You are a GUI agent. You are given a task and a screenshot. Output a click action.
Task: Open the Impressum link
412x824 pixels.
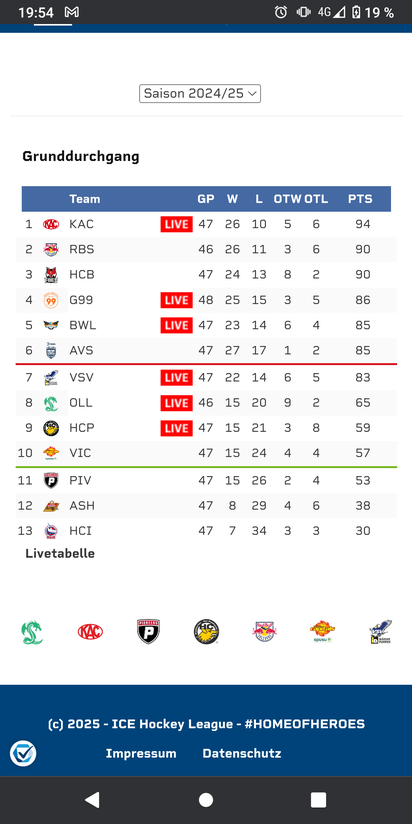tap(141, 754)
